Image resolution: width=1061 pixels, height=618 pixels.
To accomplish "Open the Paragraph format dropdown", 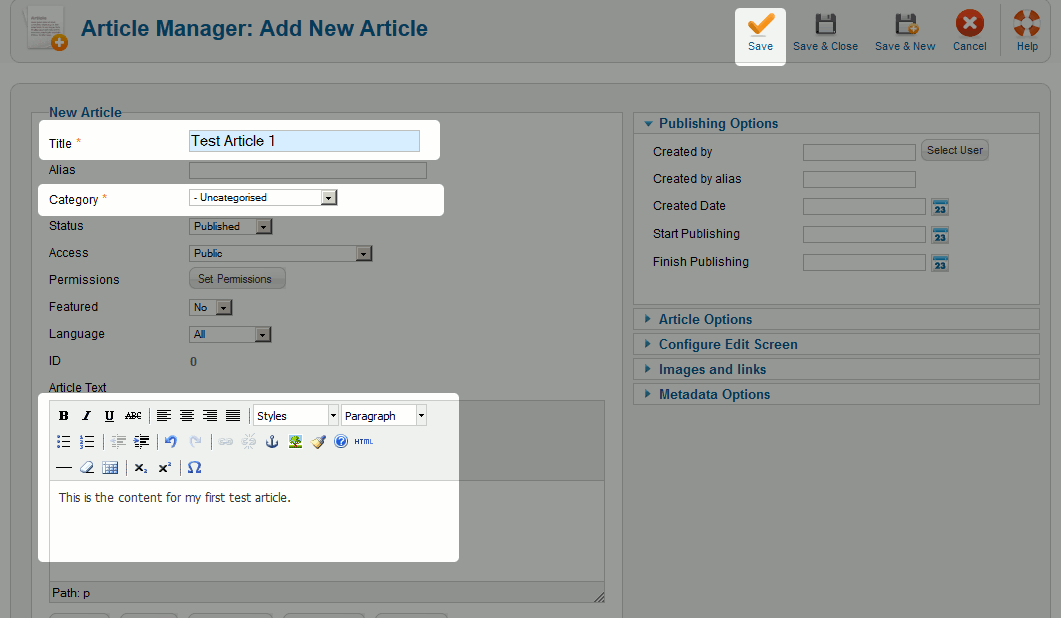I will click(x=384, y=416).
